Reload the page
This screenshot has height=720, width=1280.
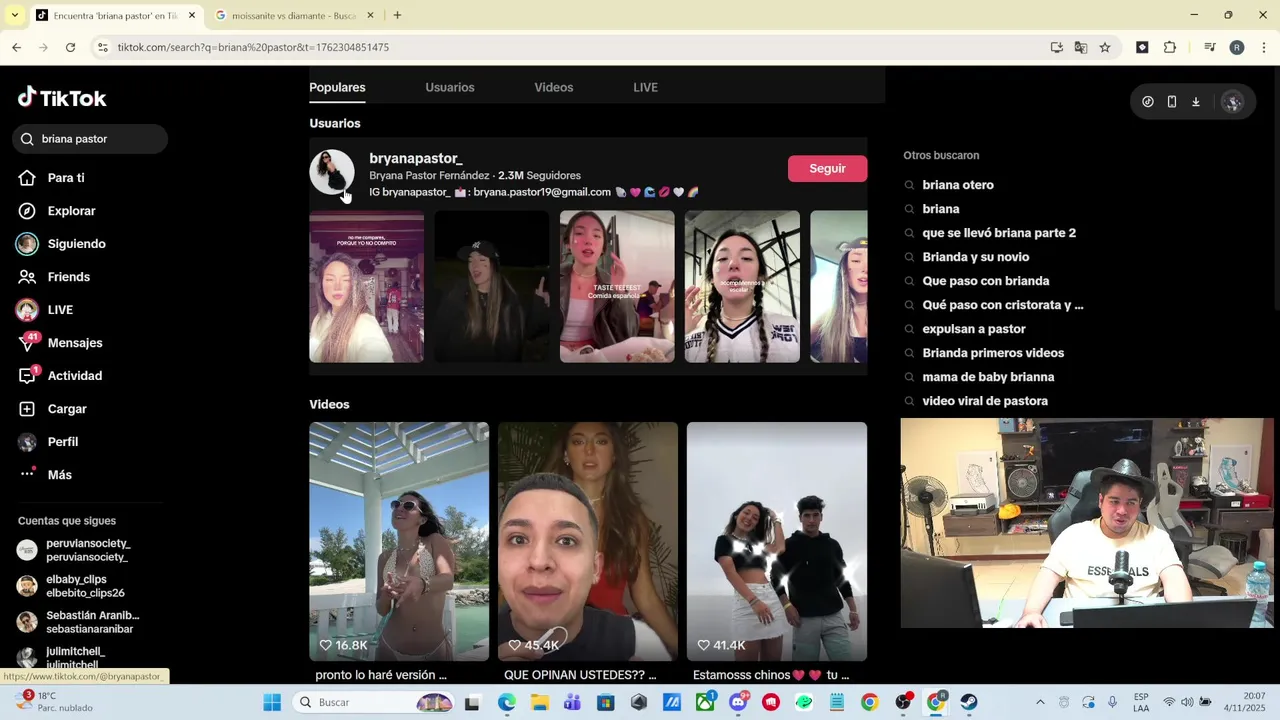pos(70,47)
